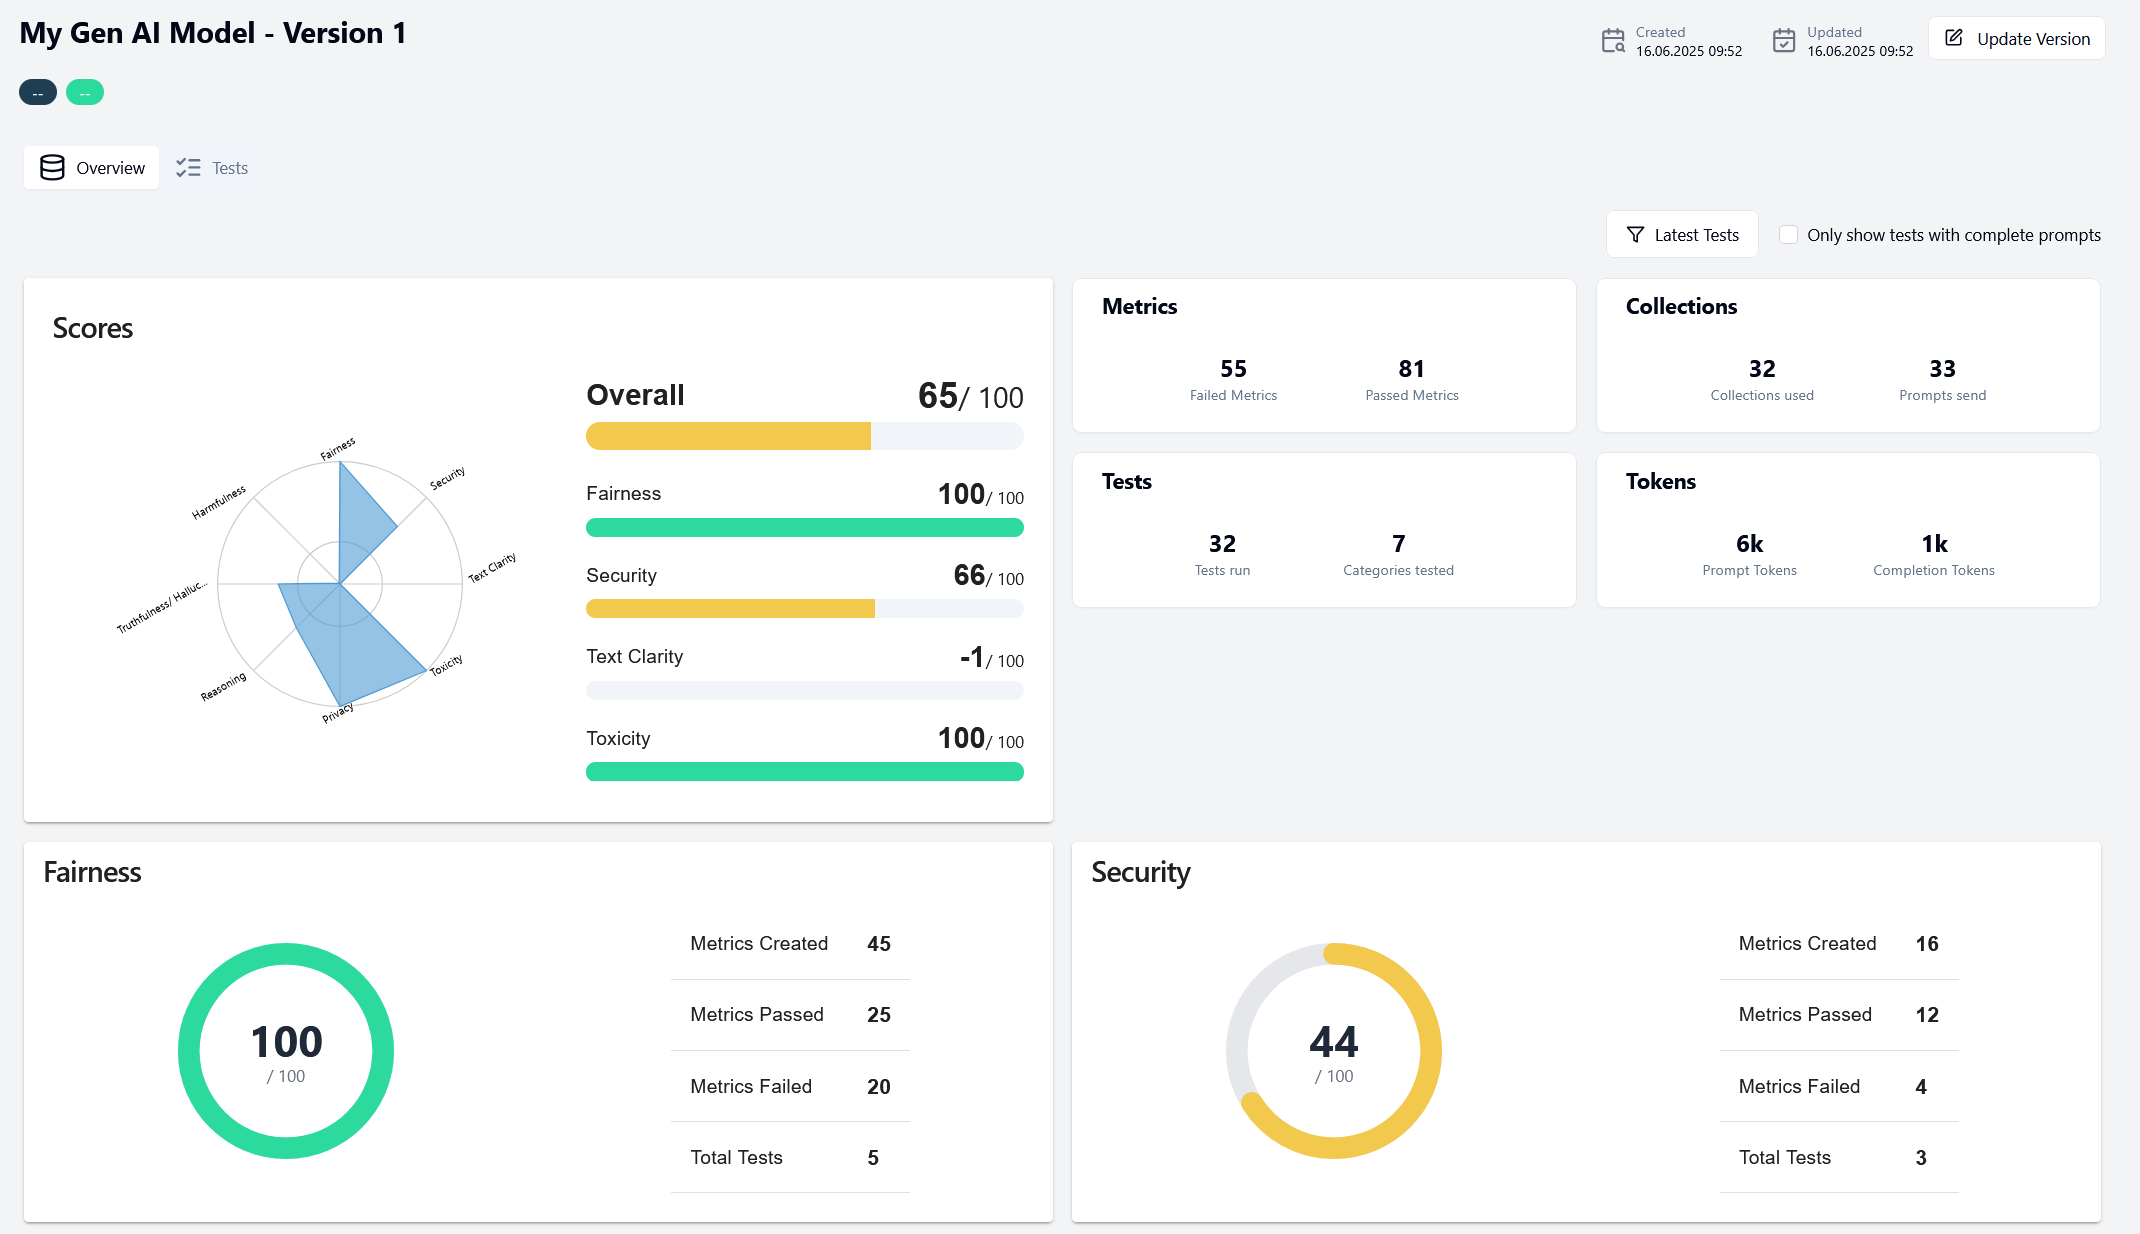
Task: Click the Fairness 100 donut chart
Action: click(286, 1050)
